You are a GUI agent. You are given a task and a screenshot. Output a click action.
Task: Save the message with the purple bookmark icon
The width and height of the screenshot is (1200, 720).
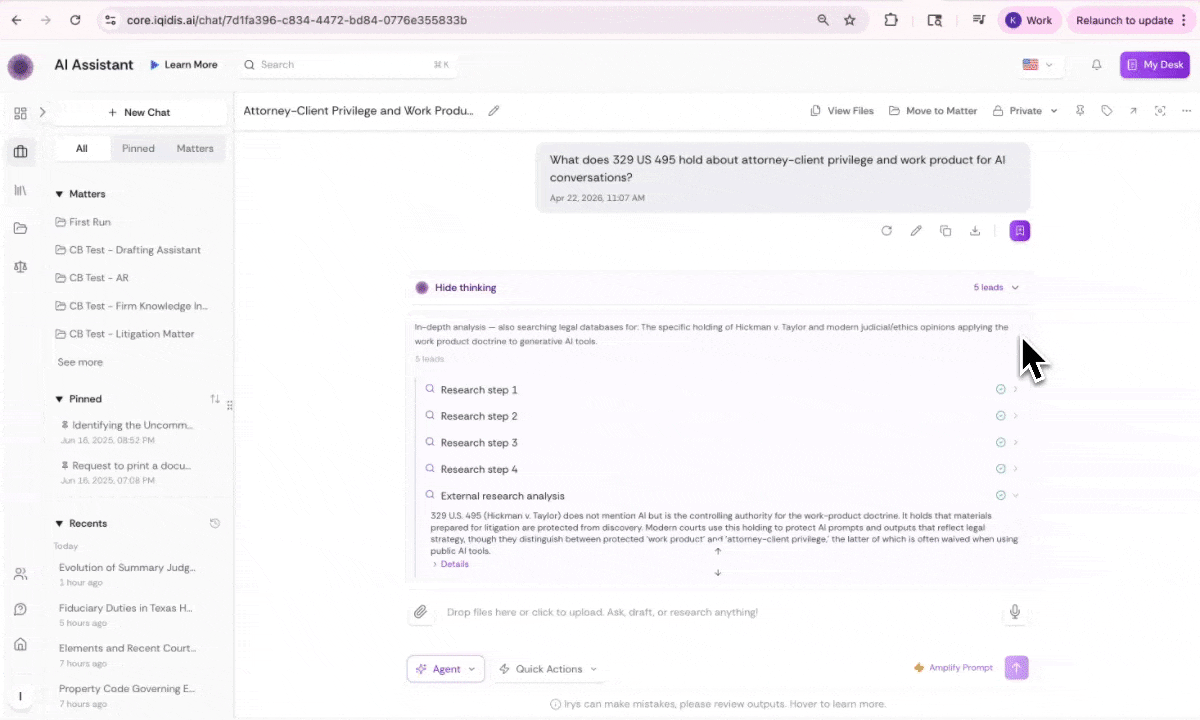pos(1019,230)
